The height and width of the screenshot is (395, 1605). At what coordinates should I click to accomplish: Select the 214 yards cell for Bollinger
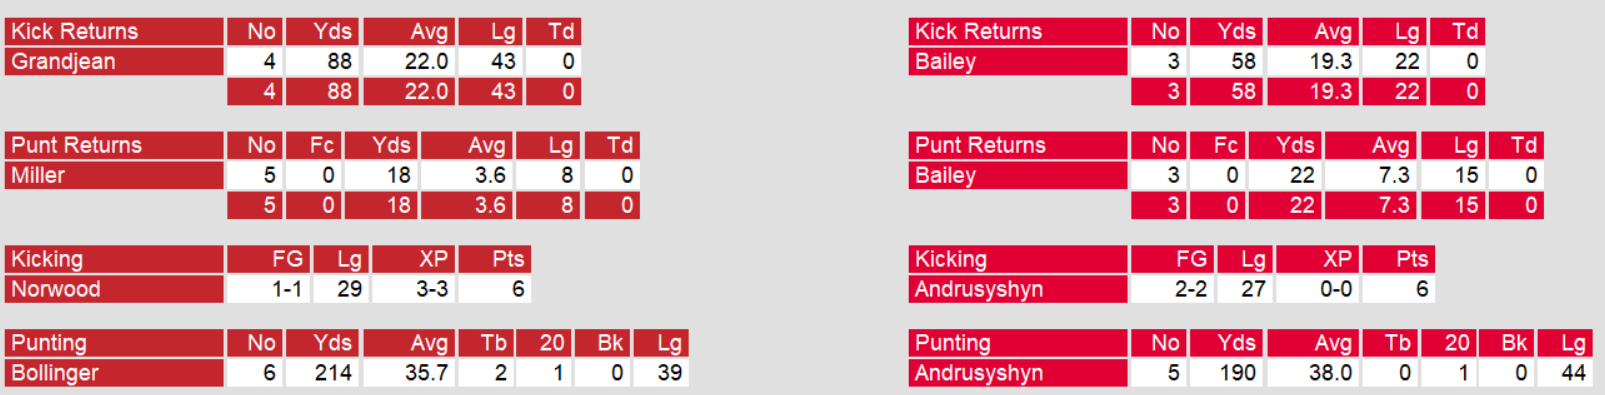[x=323, y=373]
